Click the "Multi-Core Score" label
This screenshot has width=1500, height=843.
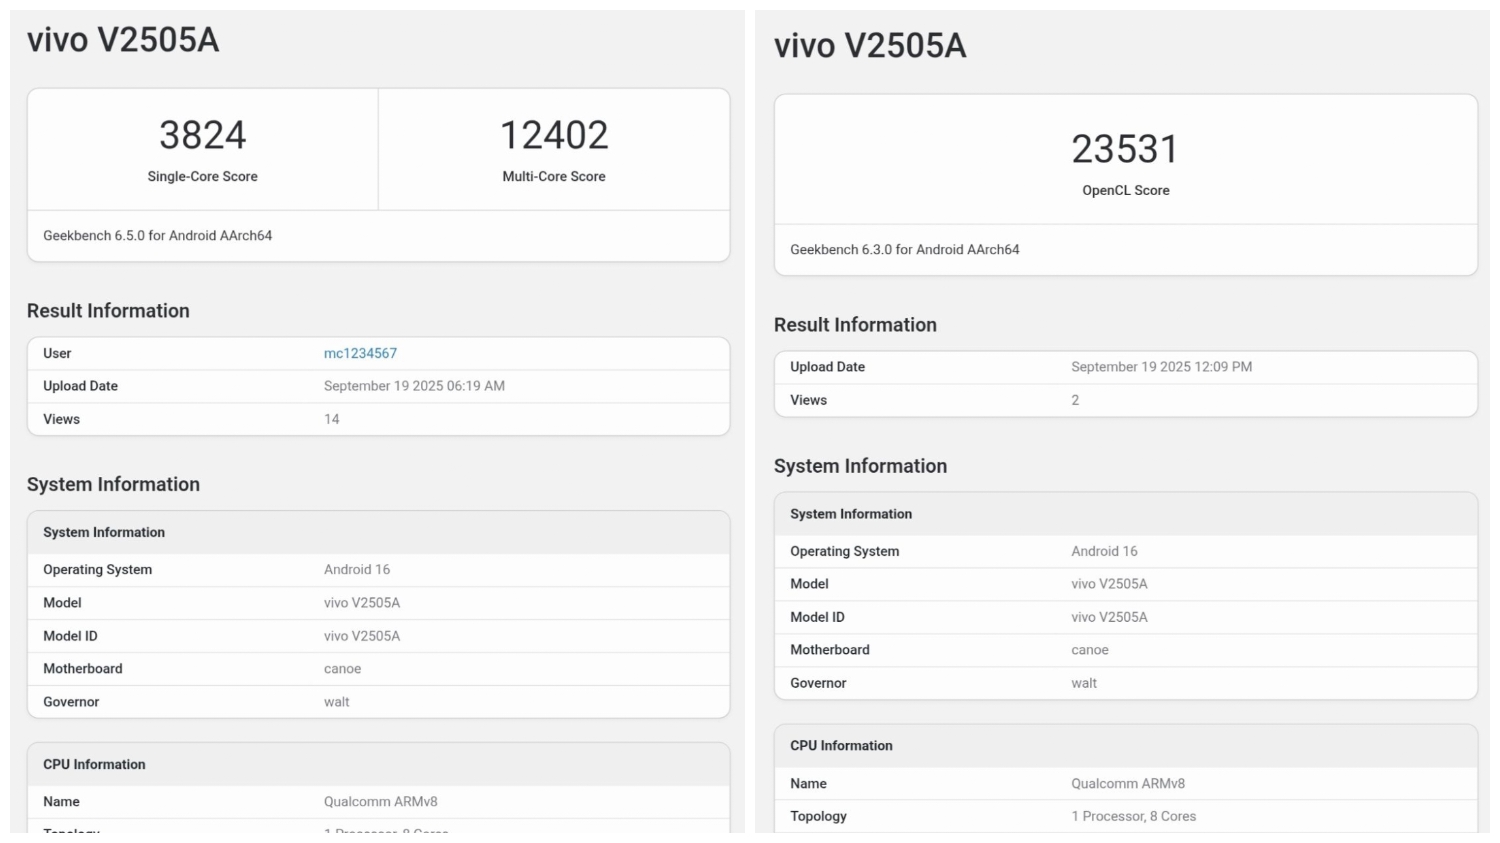(x=554, y=176)
